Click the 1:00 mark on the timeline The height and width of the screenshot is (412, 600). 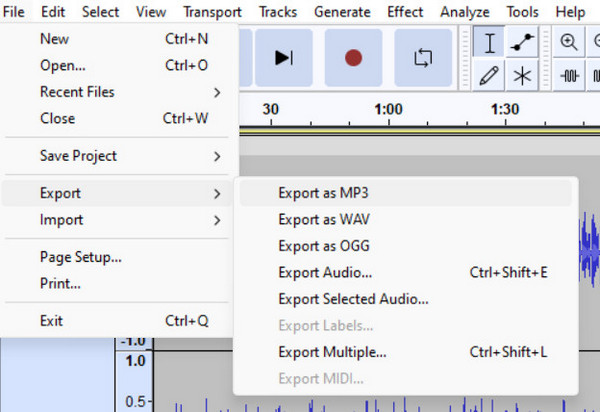(x=388, y=109)
